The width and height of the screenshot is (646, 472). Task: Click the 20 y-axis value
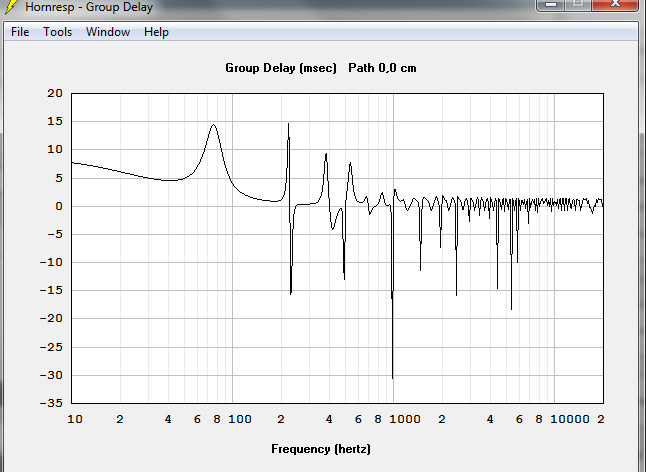pyautogui.click(x=55, y=93)
